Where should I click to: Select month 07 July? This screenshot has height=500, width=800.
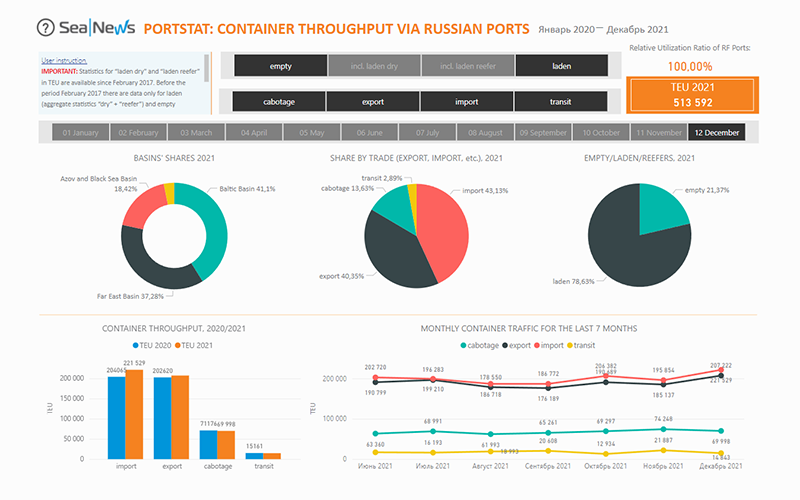[427, 132]
